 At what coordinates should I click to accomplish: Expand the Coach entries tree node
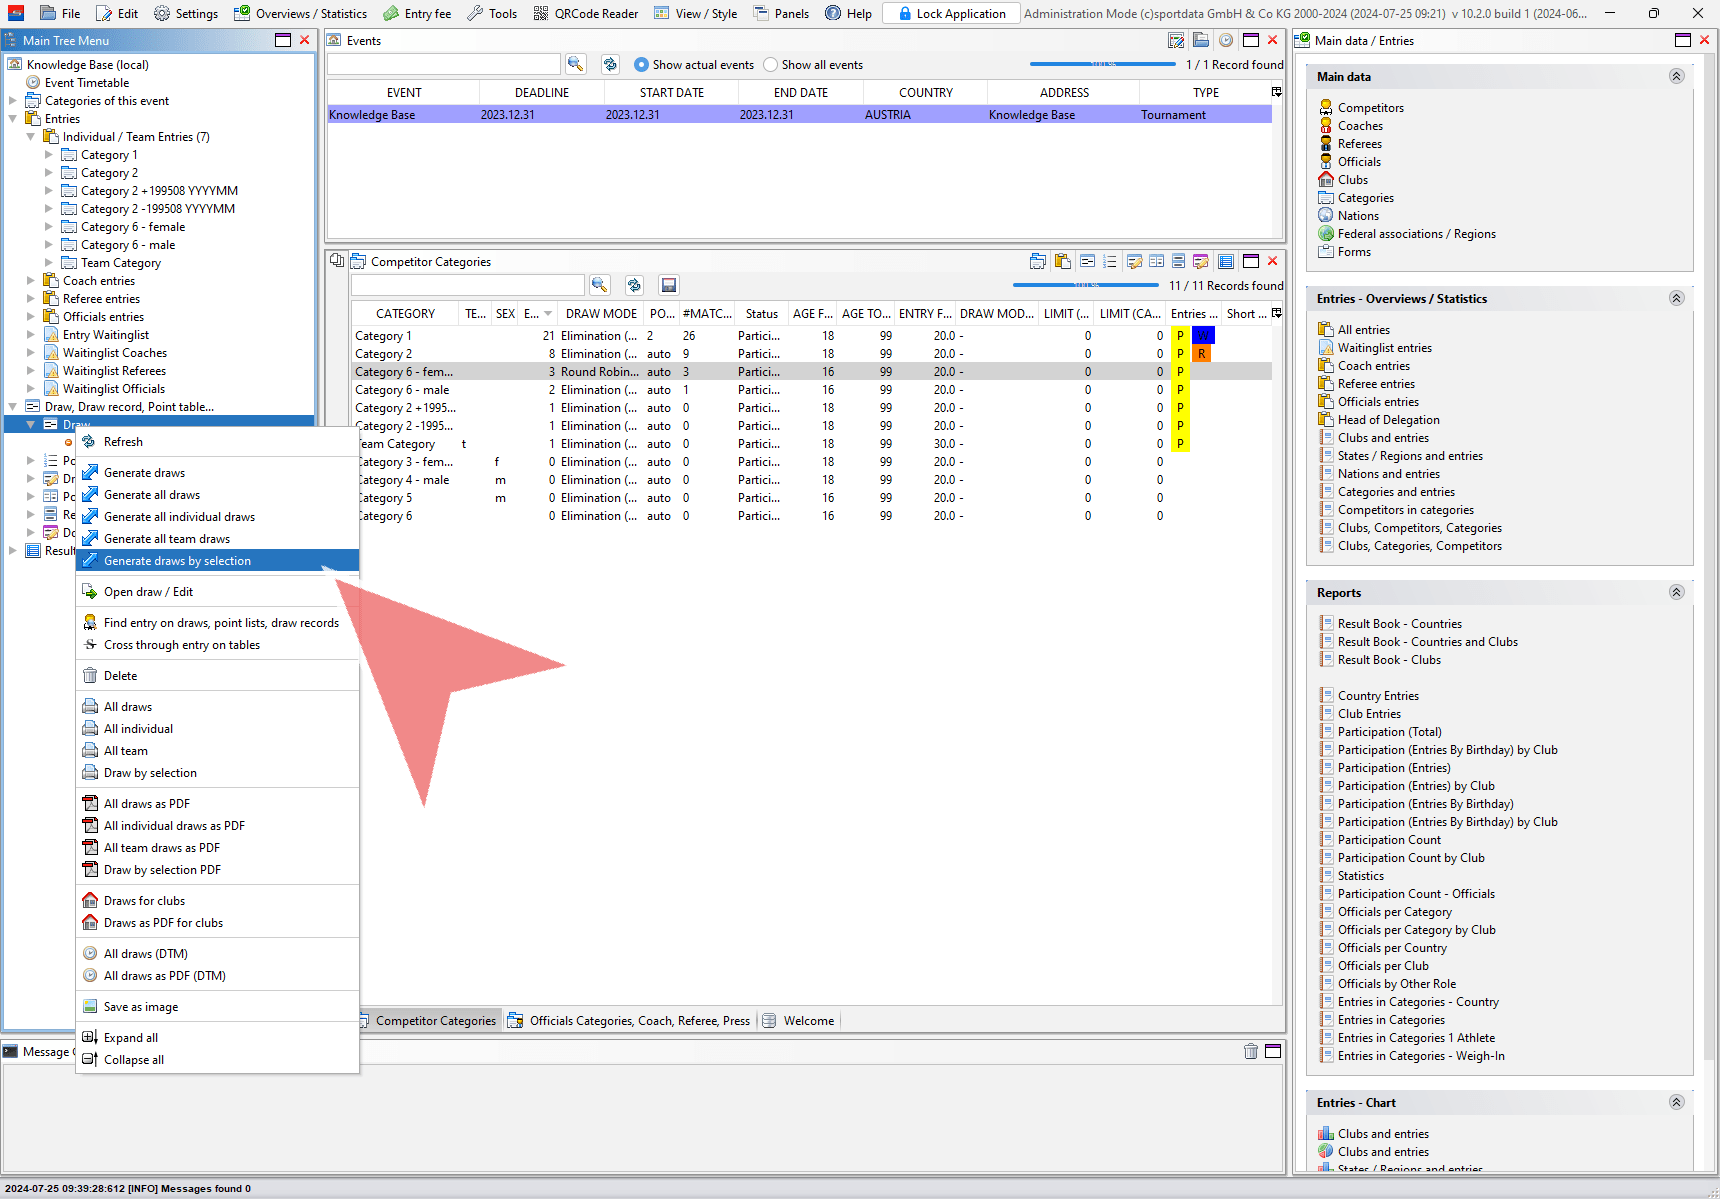[x=31, y=281]
